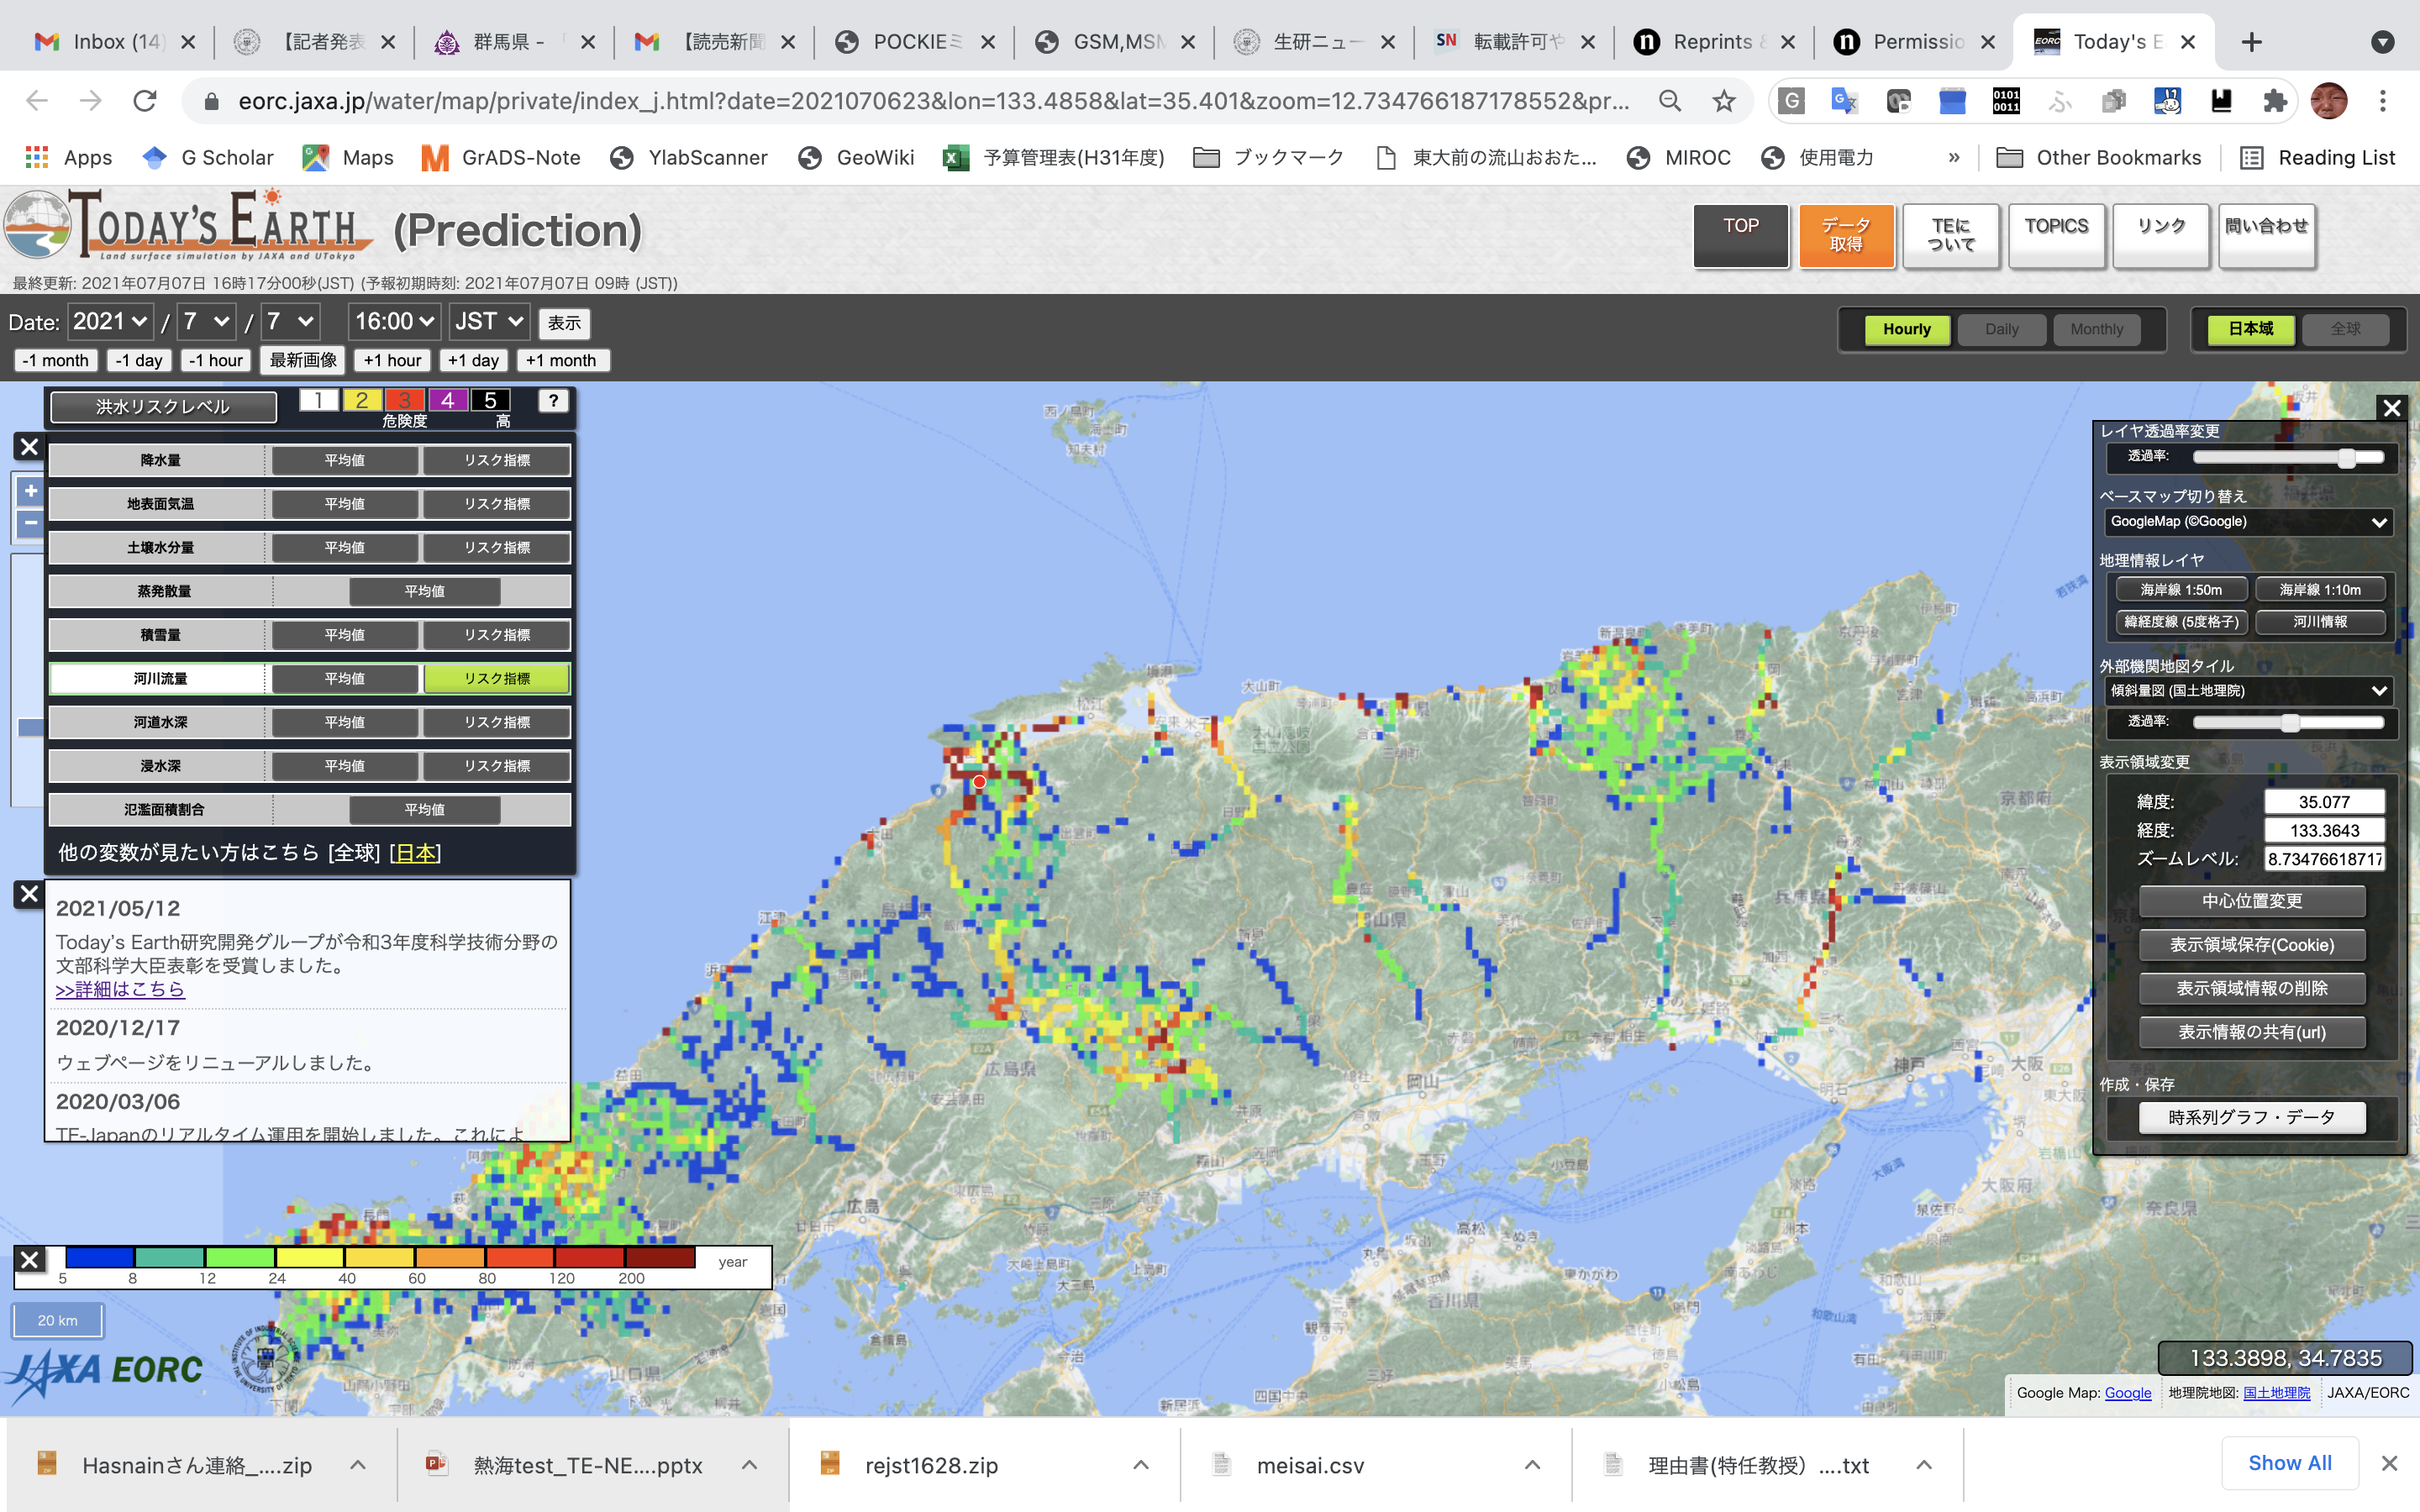
Task: Click the map zoom in plus button
Action: 31,491
